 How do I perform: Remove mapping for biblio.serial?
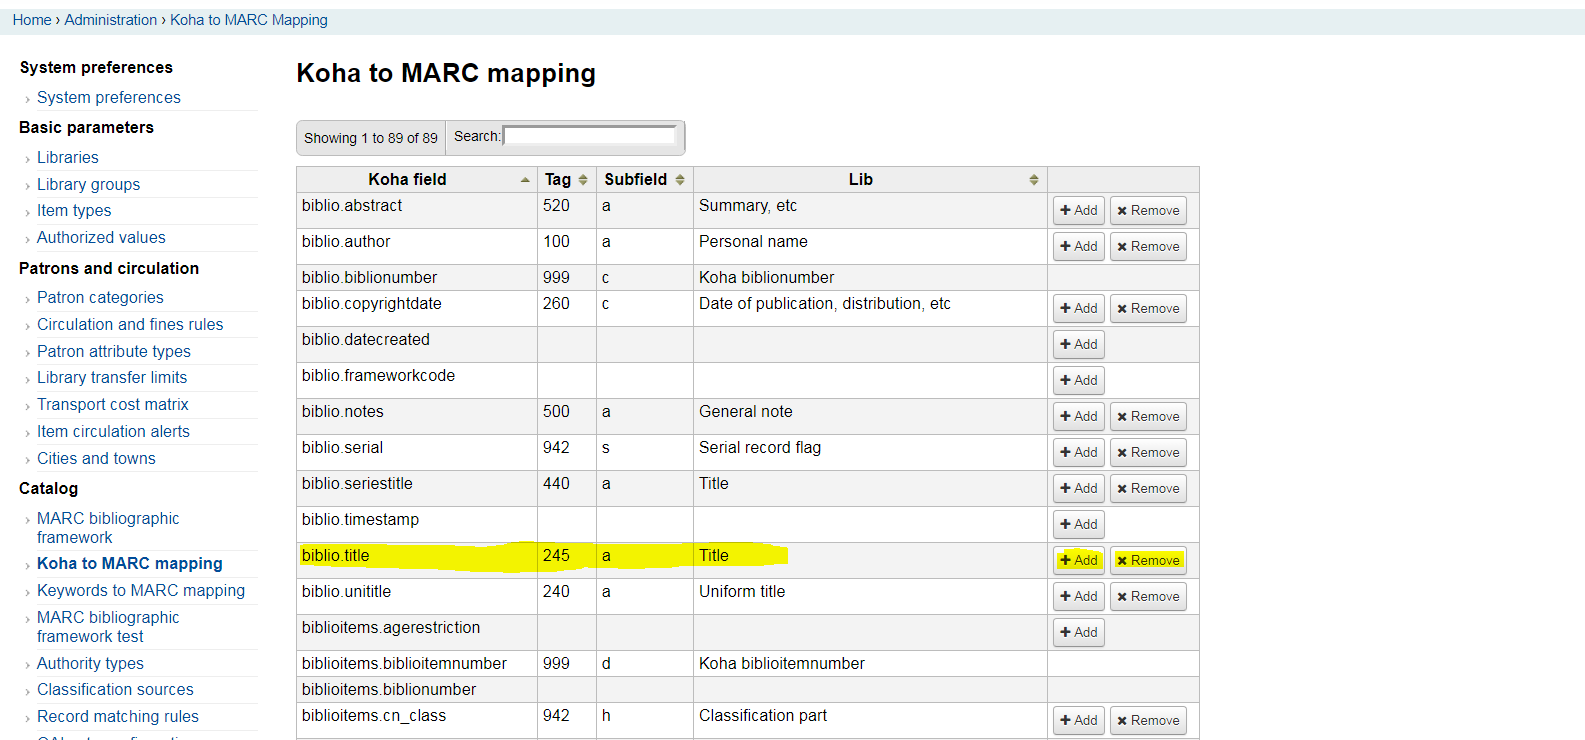pos(1148,452)
